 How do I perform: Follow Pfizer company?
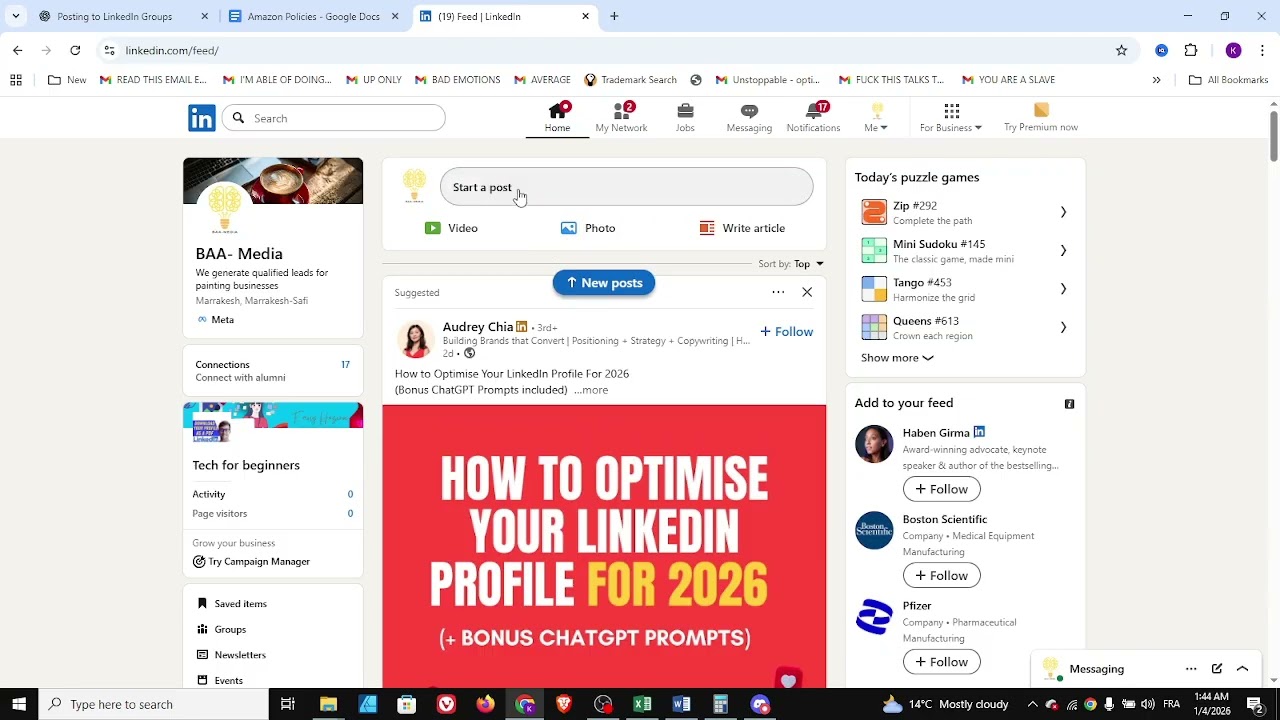[942, 662]
